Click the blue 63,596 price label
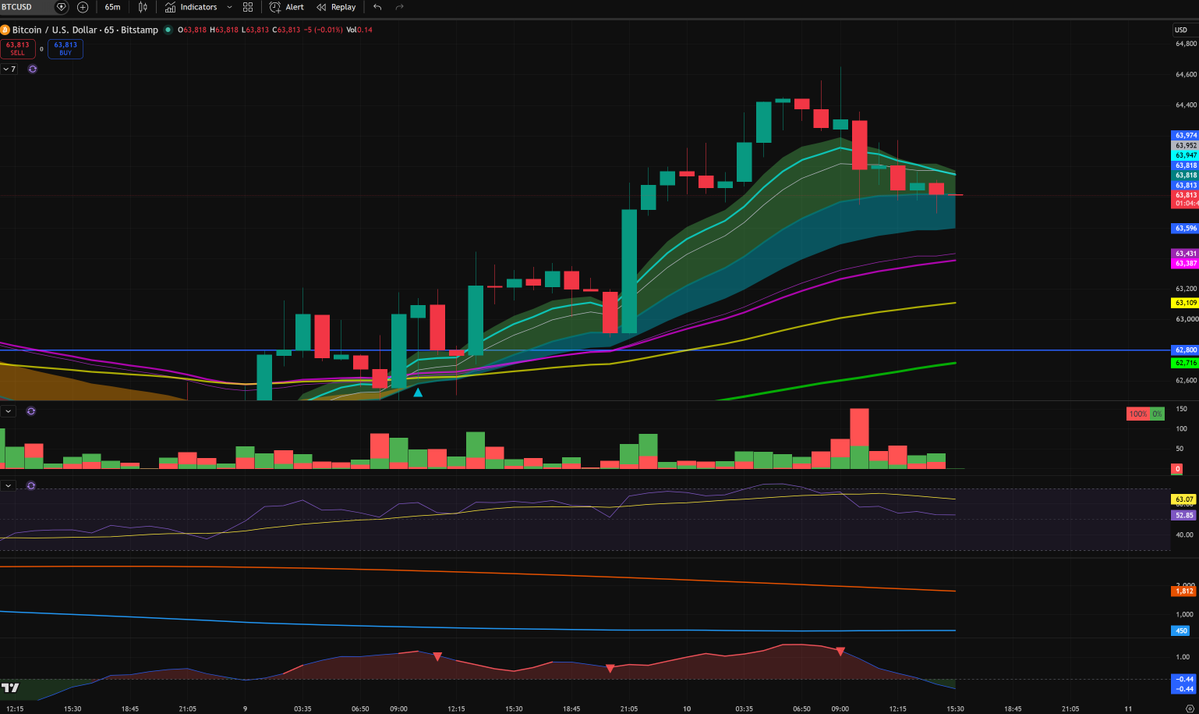This screenshot has height=714, width=1199. pyautogui.click(x=1185, y=228)
